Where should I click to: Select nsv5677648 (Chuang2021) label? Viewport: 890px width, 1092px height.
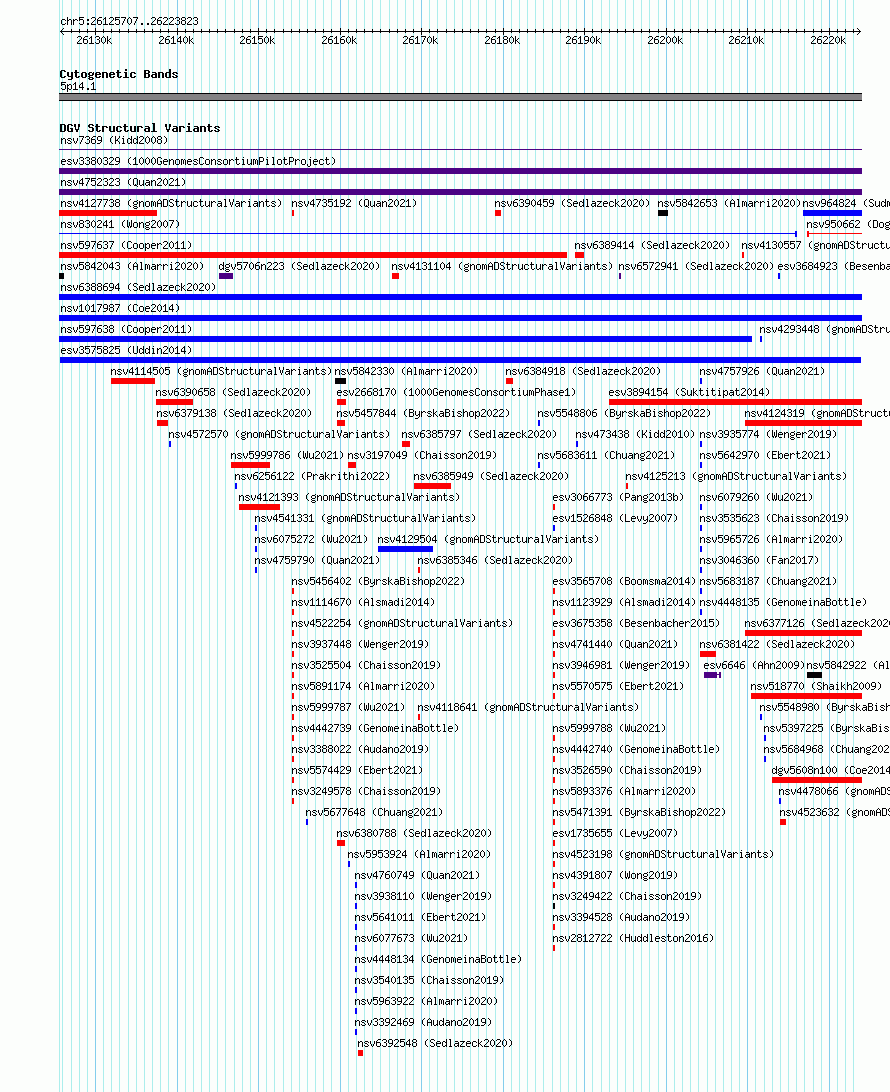point(374,811)
